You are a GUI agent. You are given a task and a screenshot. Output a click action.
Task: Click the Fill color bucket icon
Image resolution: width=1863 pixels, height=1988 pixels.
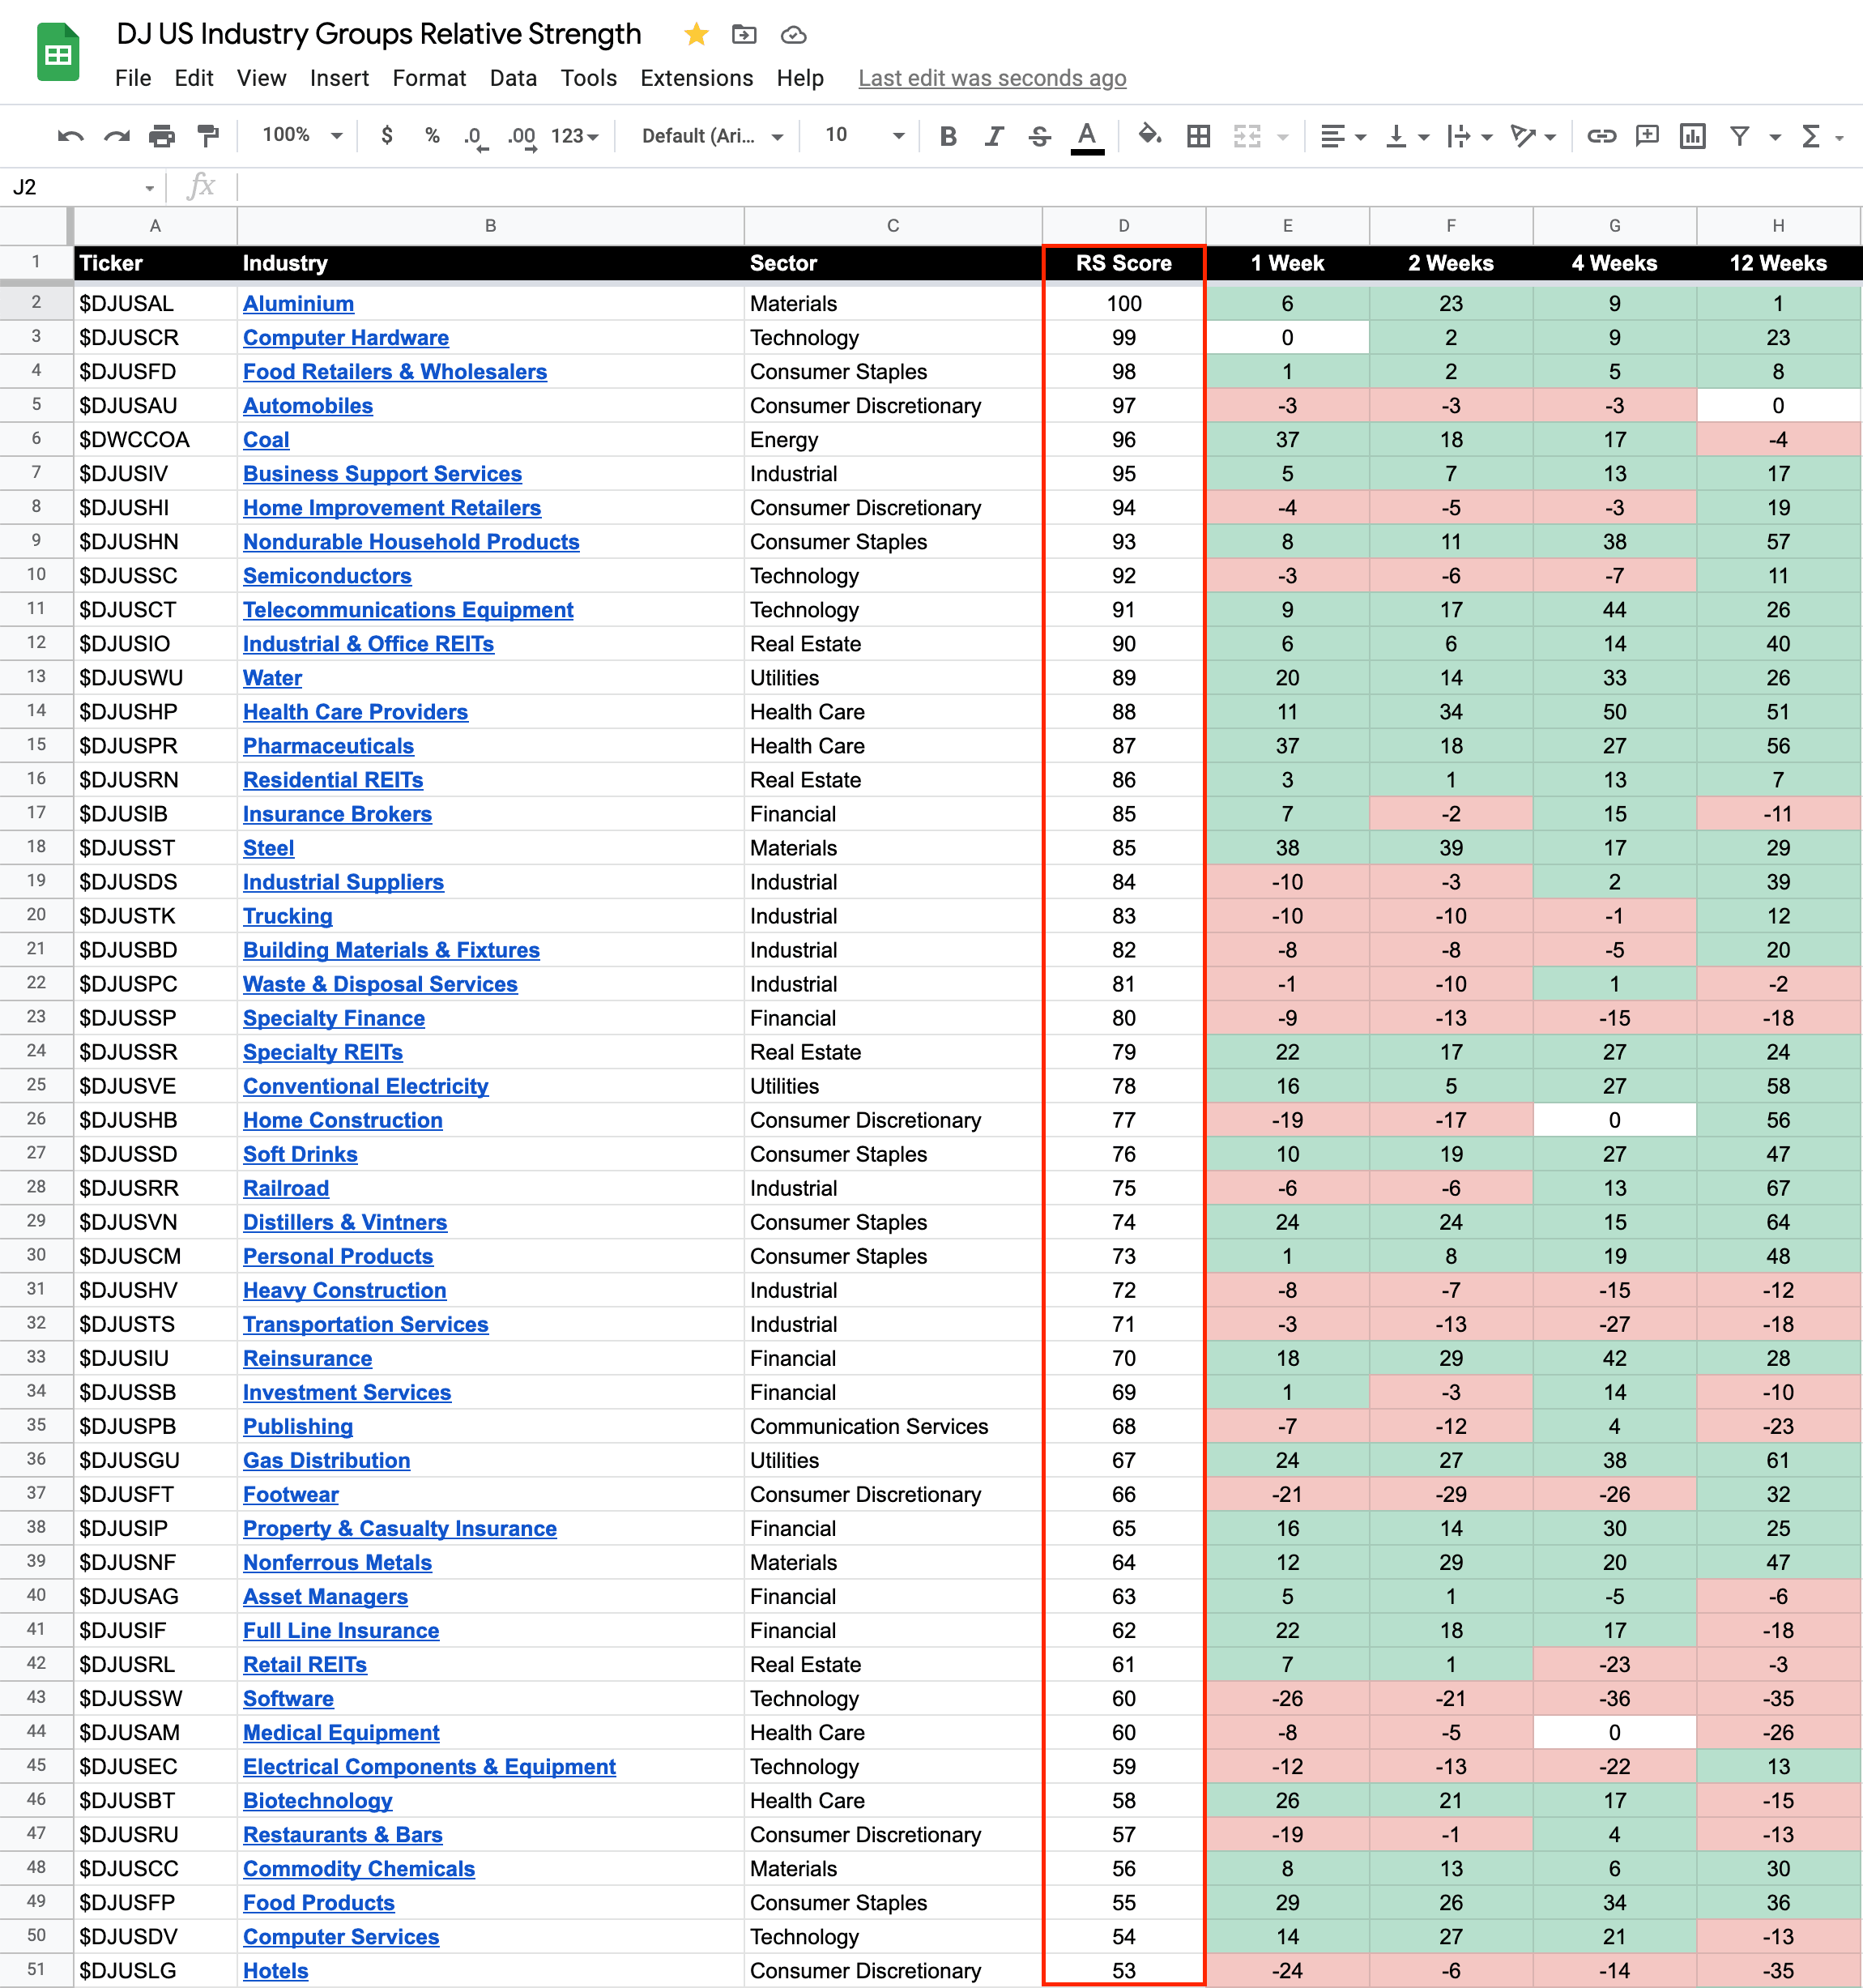click(1149, 135)
